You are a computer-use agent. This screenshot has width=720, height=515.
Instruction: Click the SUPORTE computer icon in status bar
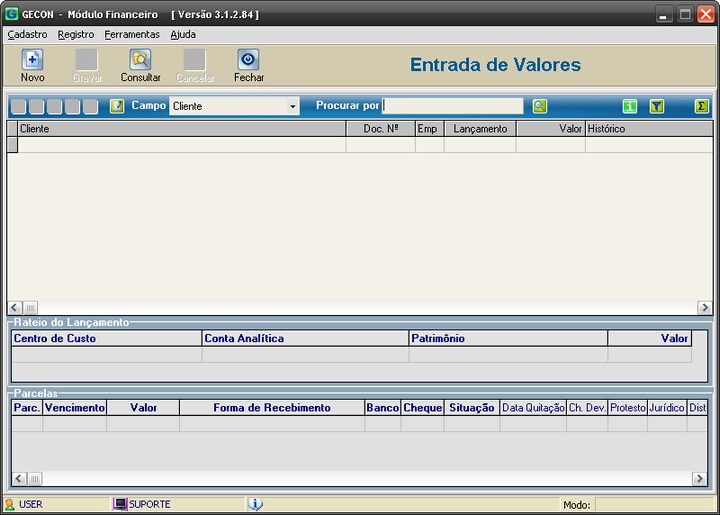(x=120, y=504)
